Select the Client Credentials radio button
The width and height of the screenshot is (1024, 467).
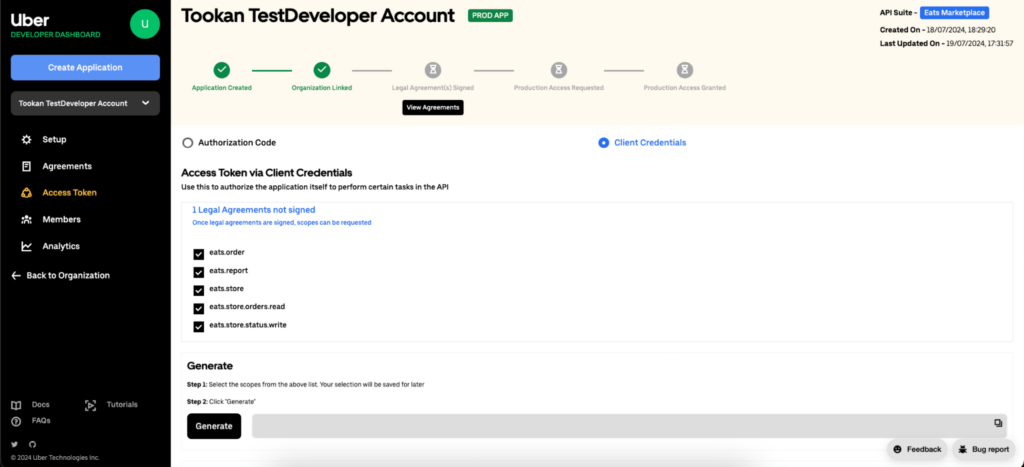click(x=603, y=142)
